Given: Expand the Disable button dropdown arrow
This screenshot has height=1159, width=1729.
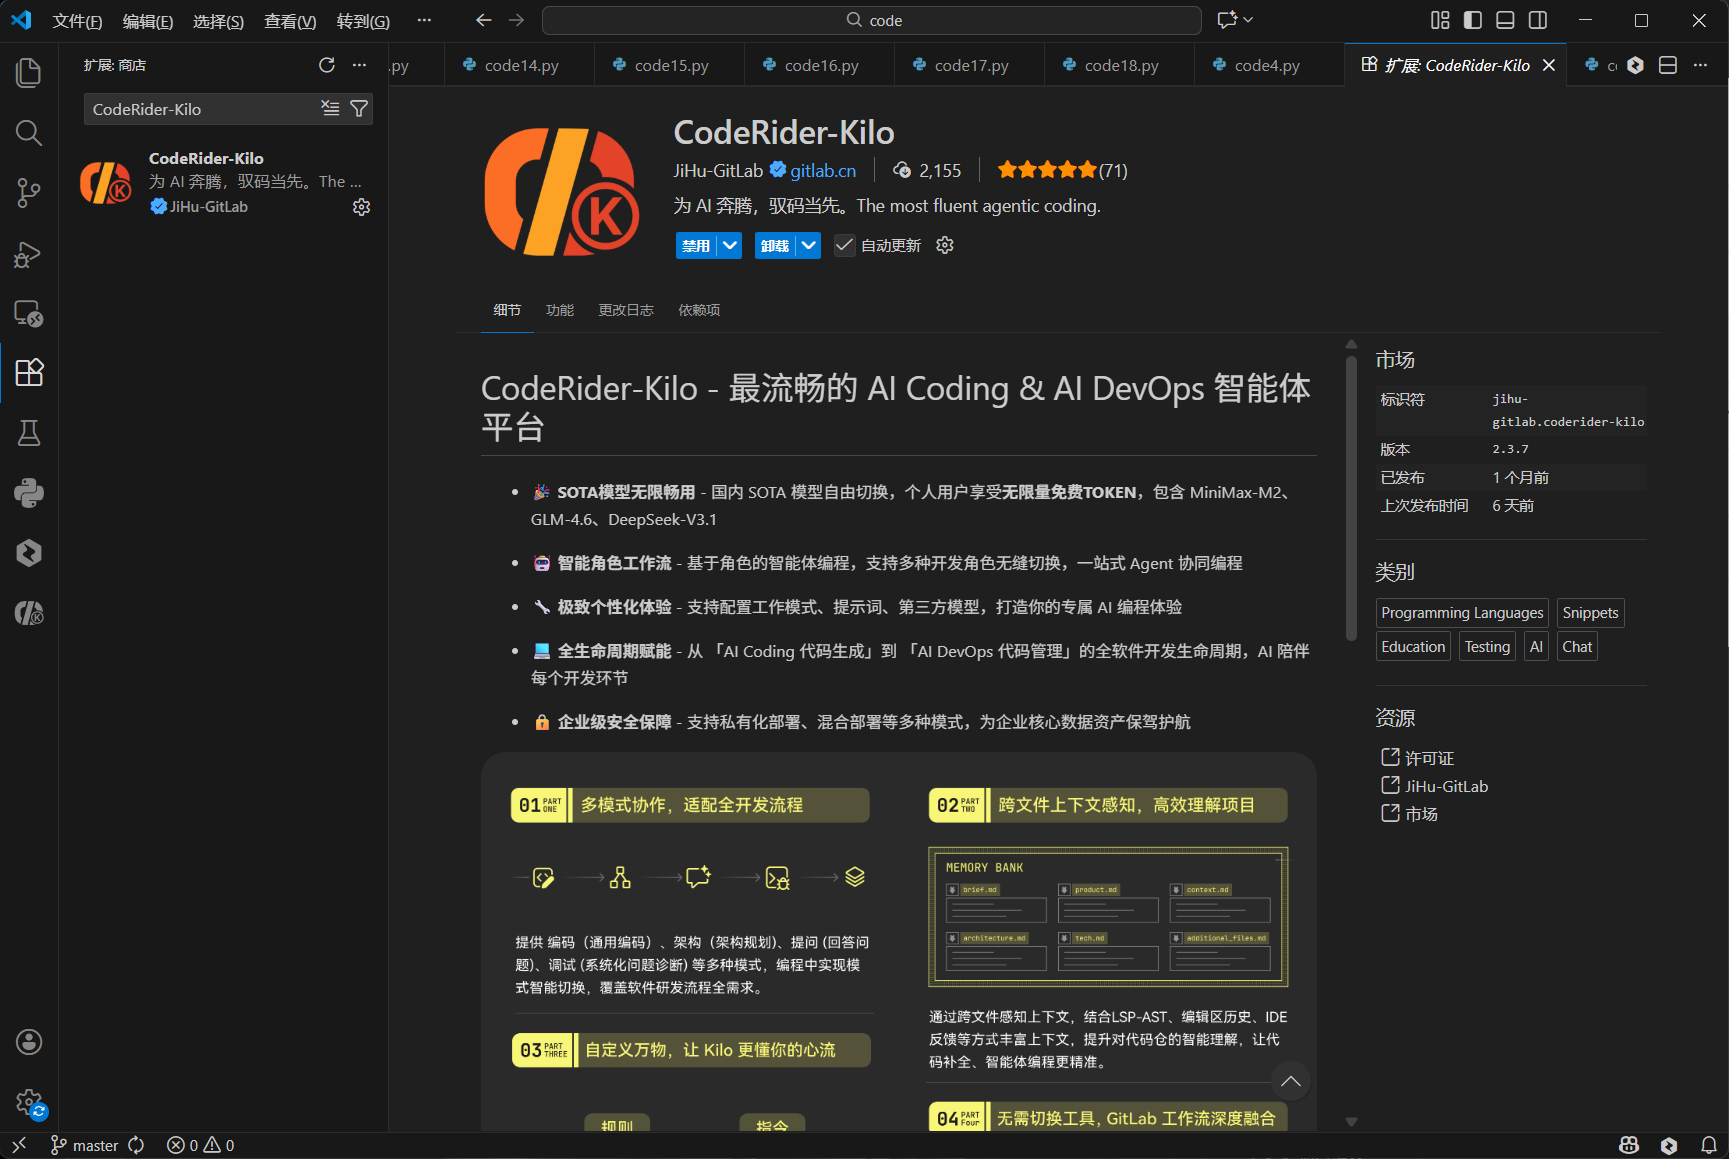Looking at the screenshot, I should click(730, 246).
